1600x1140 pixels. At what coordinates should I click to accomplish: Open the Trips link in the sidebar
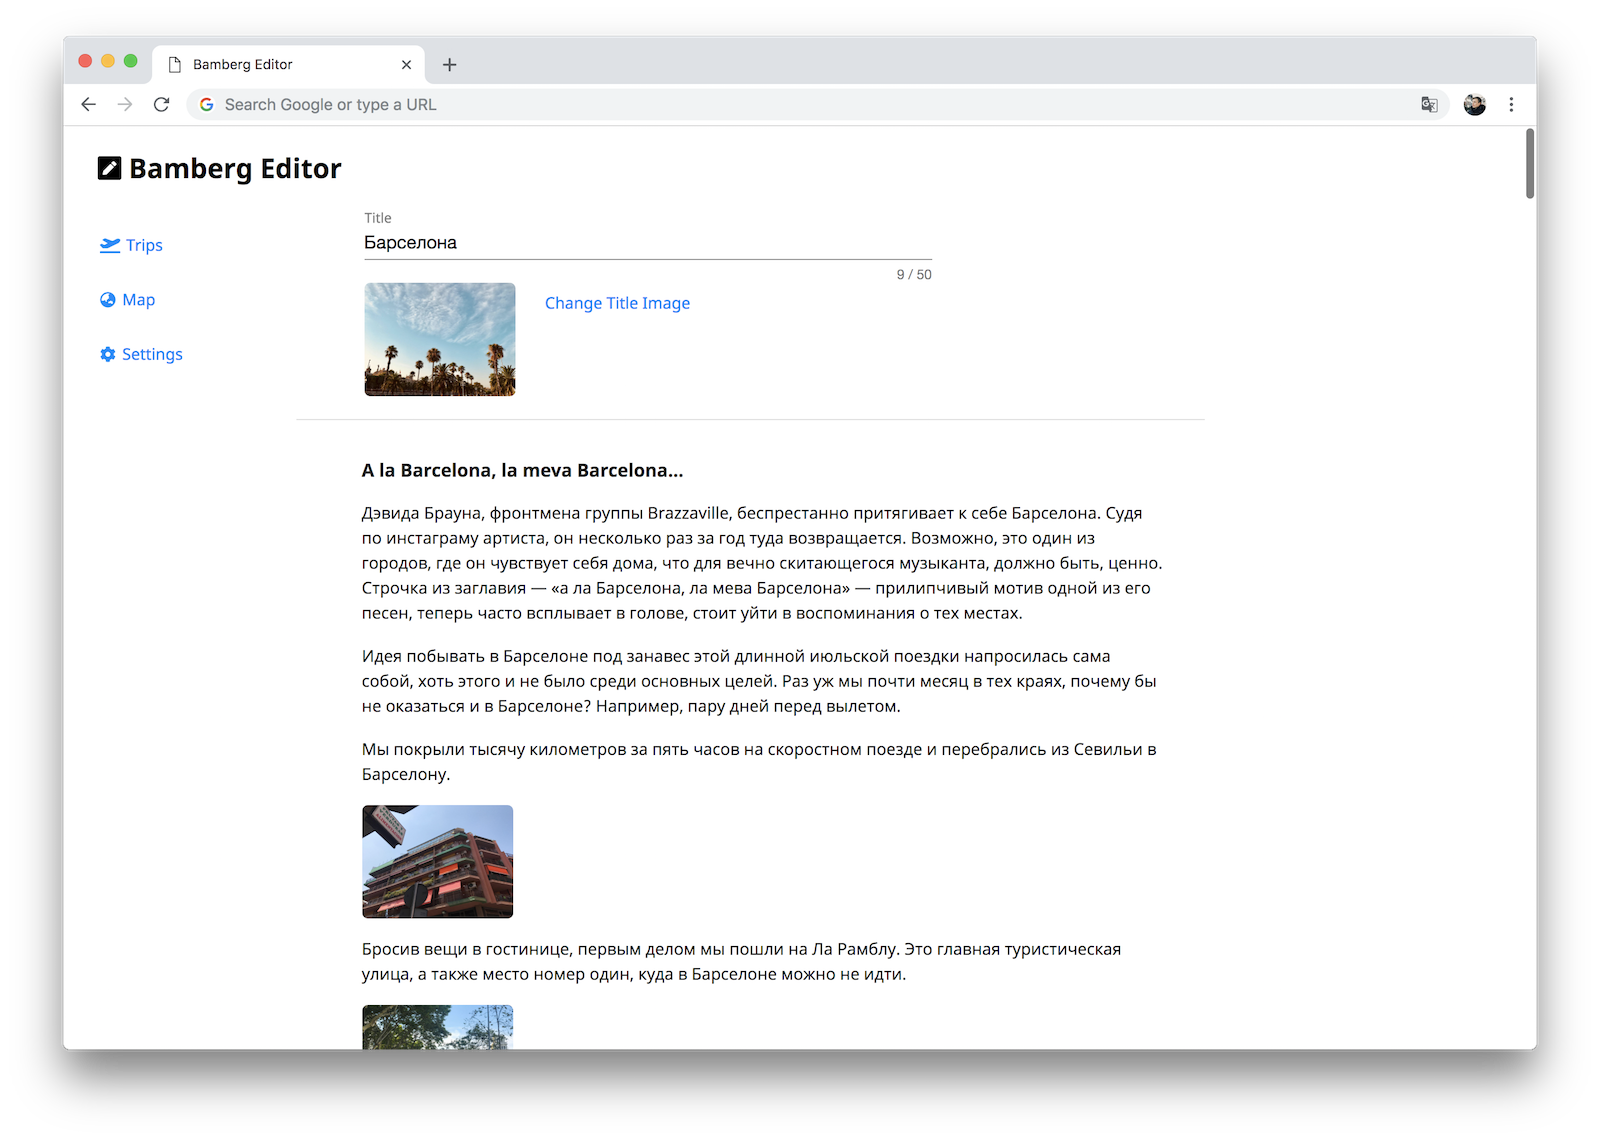[144, 245]
